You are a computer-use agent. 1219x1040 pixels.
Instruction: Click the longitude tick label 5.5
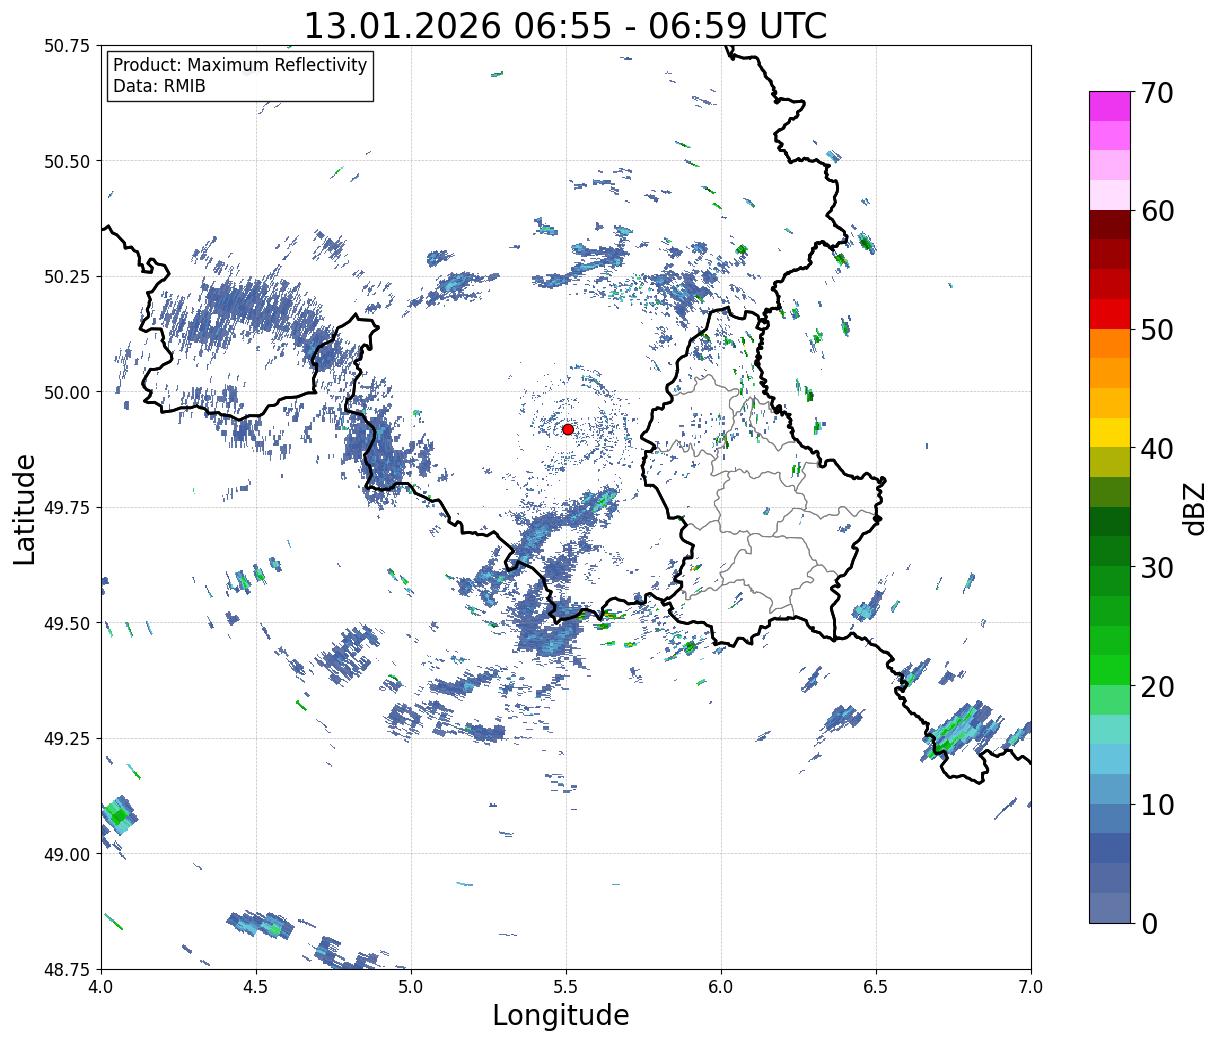(566, 987)
